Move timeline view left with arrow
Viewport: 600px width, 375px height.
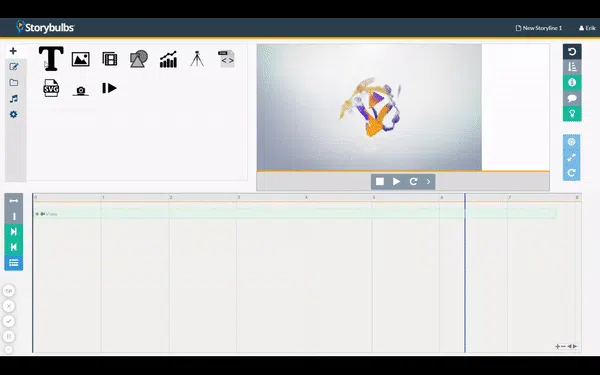click(569, 346)
